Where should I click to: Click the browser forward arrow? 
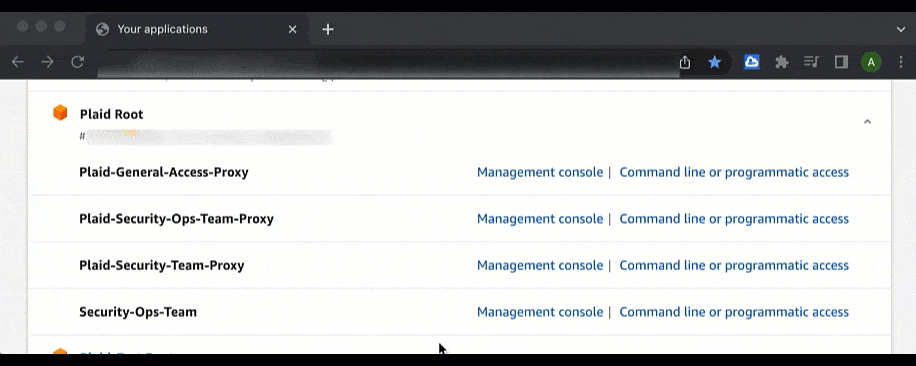point(47,62)
